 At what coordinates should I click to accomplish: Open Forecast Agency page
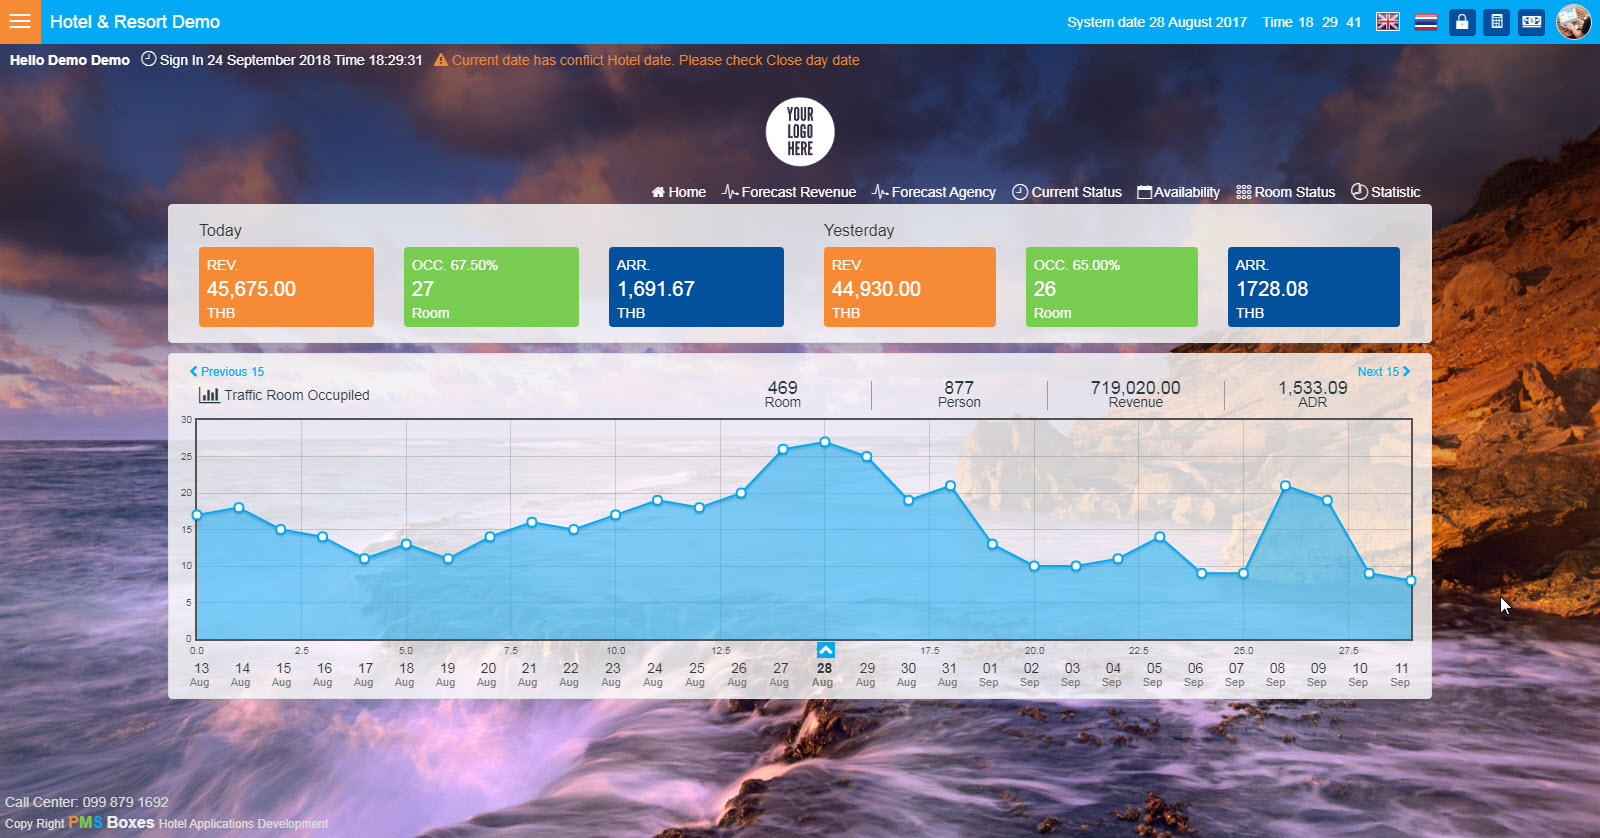click(934, 192)
